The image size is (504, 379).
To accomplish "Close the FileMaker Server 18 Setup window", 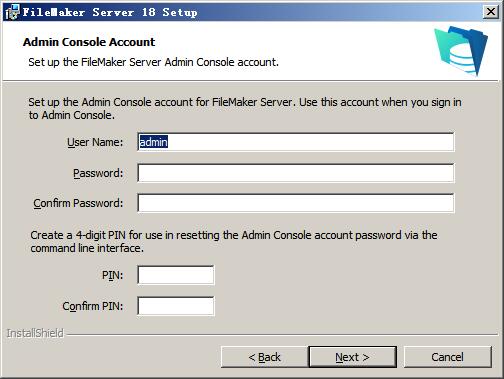I will point(490,12).
